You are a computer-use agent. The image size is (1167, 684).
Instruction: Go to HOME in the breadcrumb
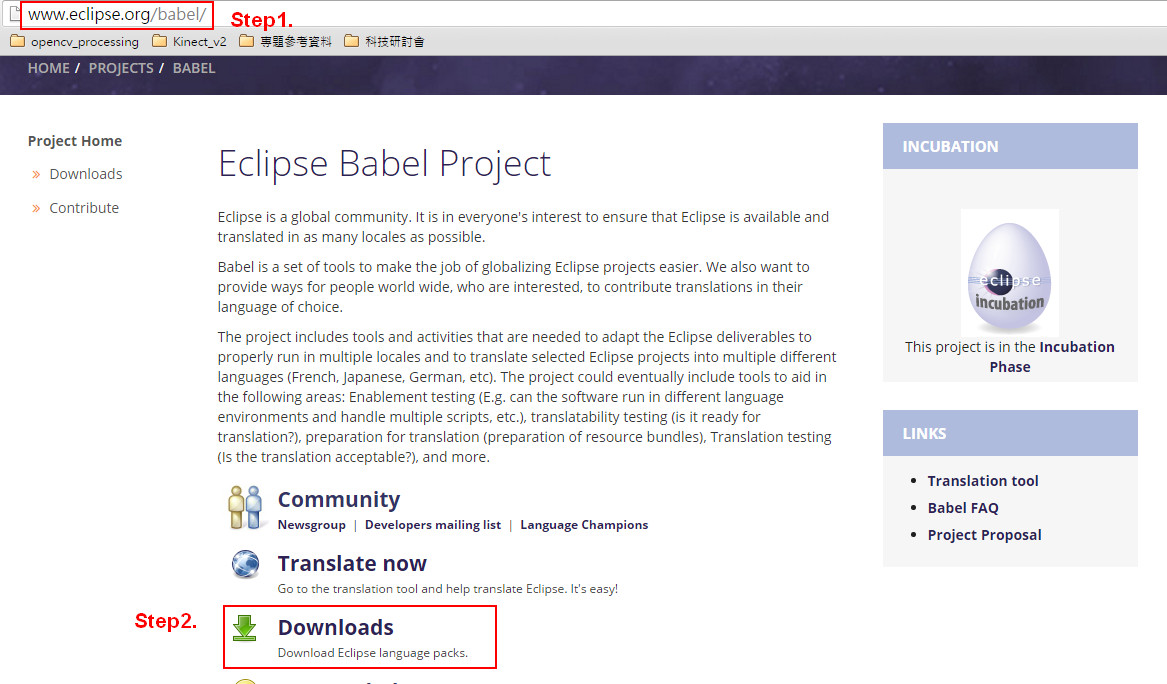pos(48,68)
